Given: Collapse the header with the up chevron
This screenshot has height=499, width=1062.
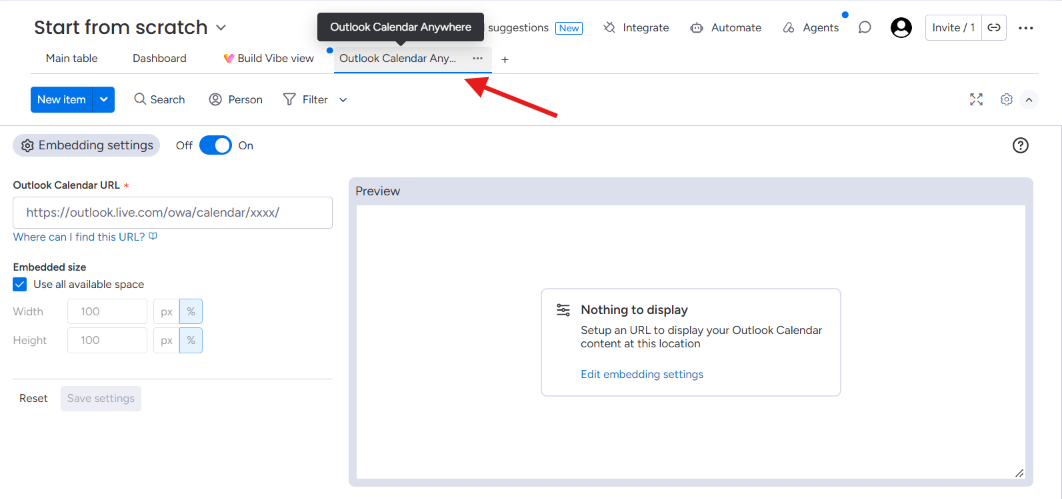Looking at the screenshot, I should (x=1029, y=100).
